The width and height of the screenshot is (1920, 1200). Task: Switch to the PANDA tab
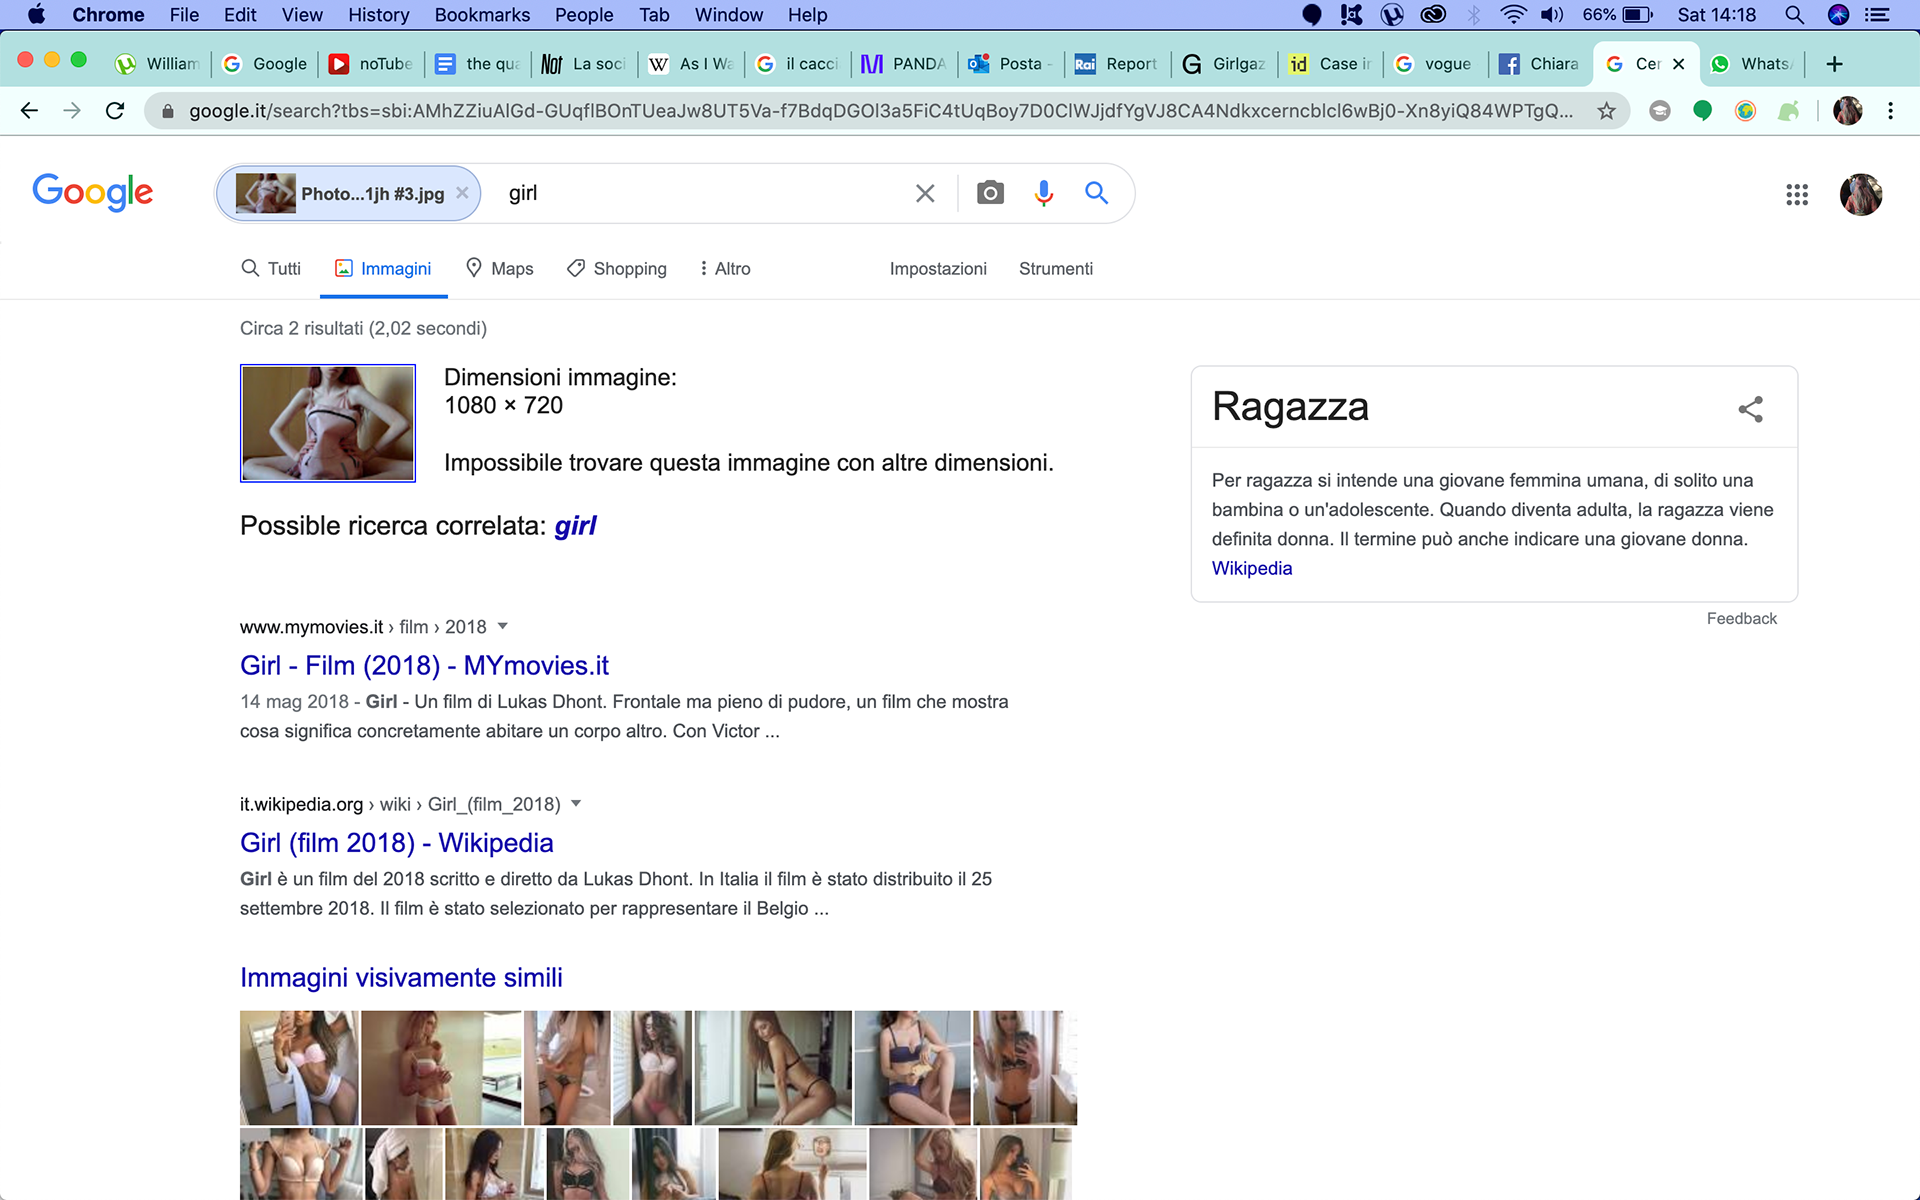(x=903, y=64)
